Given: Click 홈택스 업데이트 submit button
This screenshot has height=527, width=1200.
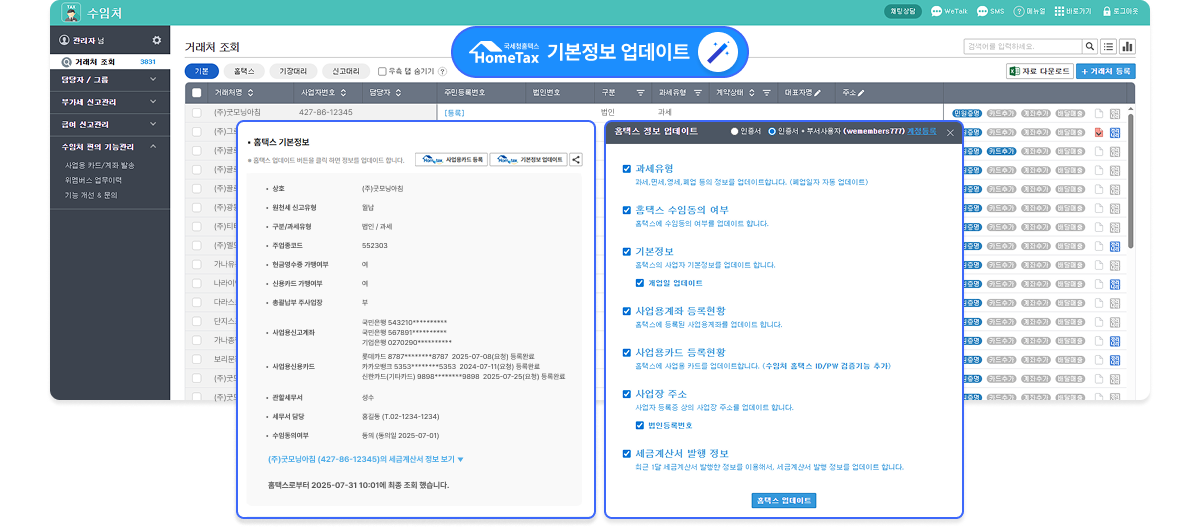Looking at the screenshot, I should point(784,500).
